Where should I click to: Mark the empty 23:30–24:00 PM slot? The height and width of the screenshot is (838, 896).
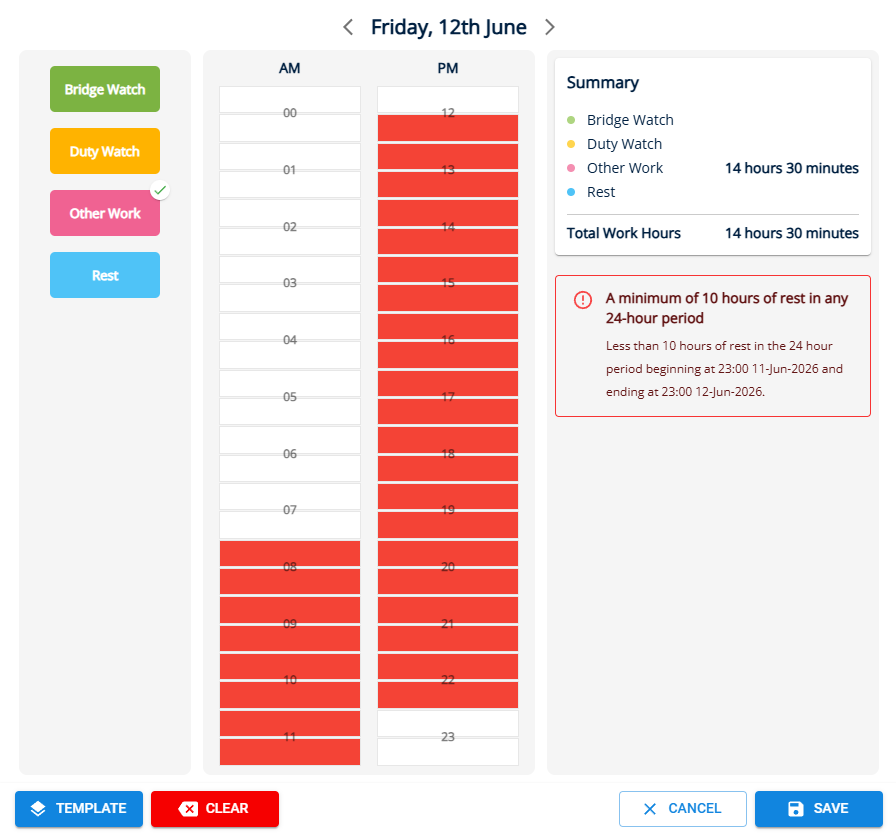(x=448, y=752)
